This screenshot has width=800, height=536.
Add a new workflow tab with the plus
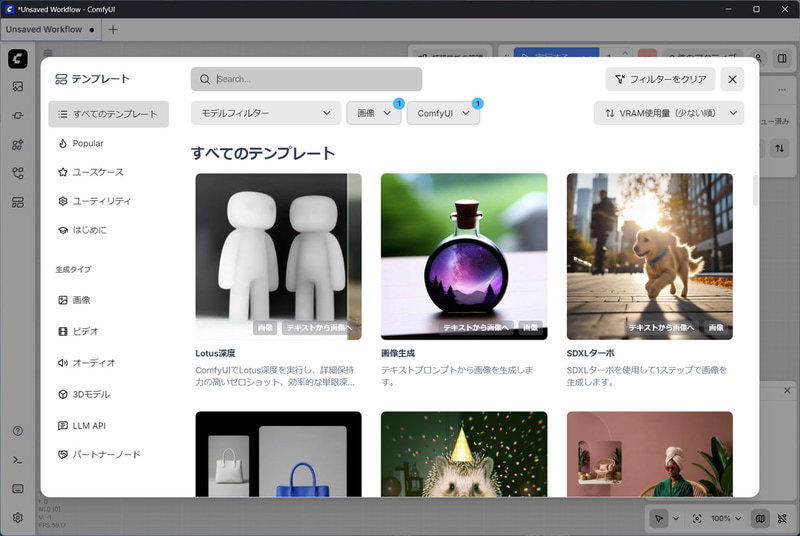click(x=113, y=30)
